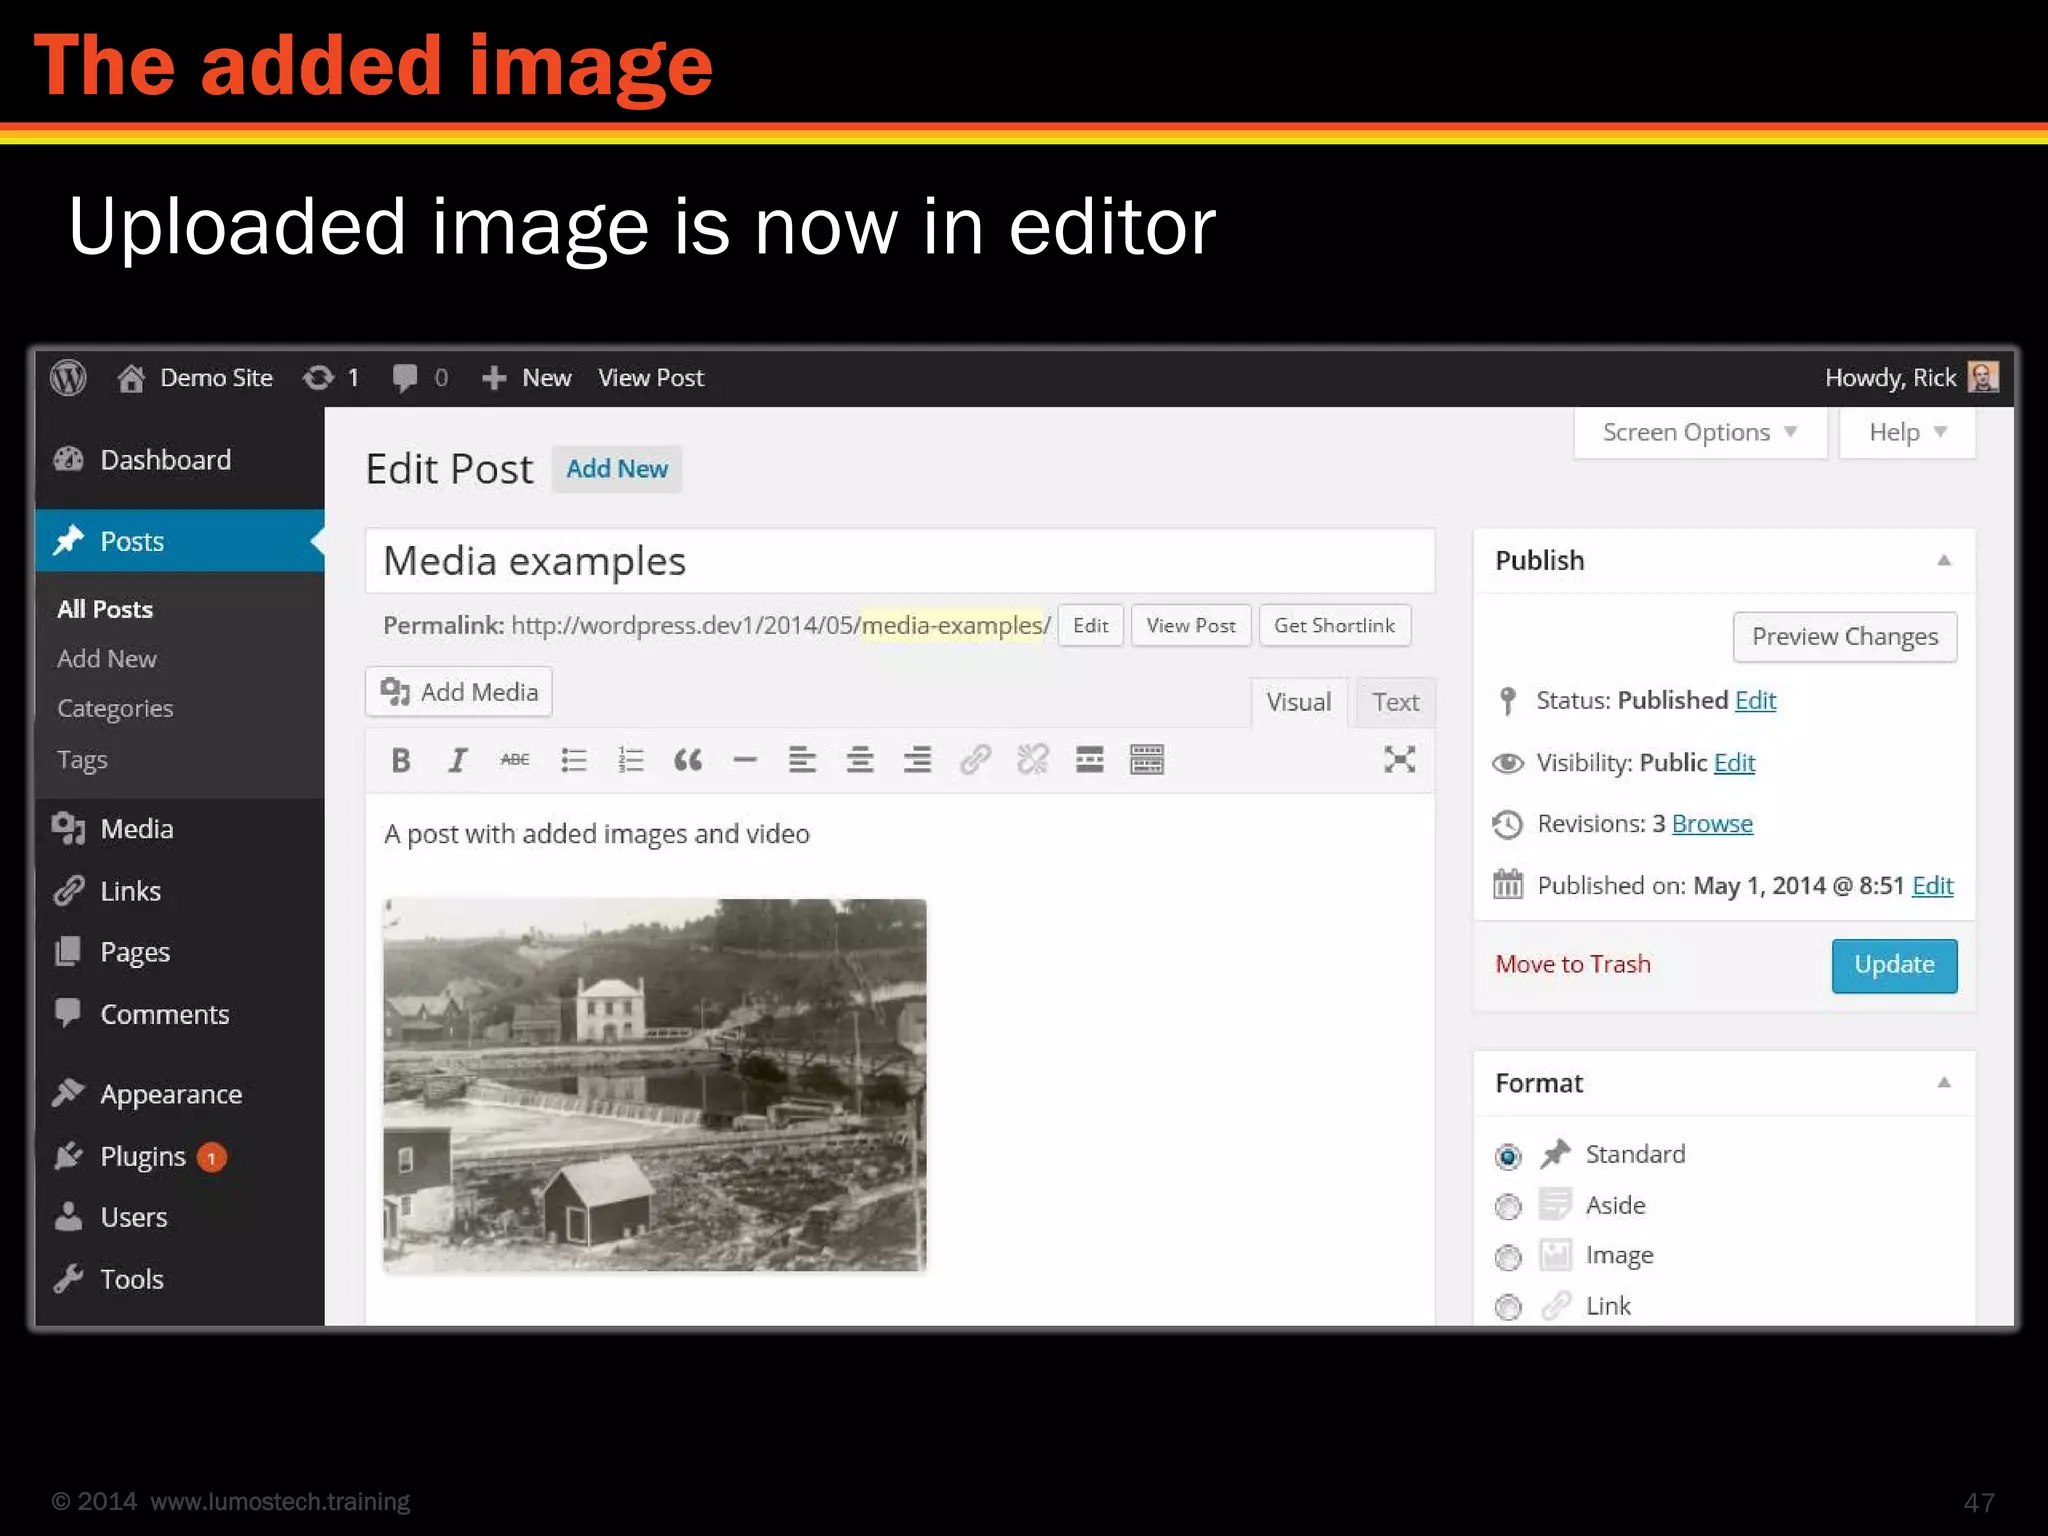Viewport: 2048px width, 1536px height.
Task: Open the Users menu
Action: 180,1217
